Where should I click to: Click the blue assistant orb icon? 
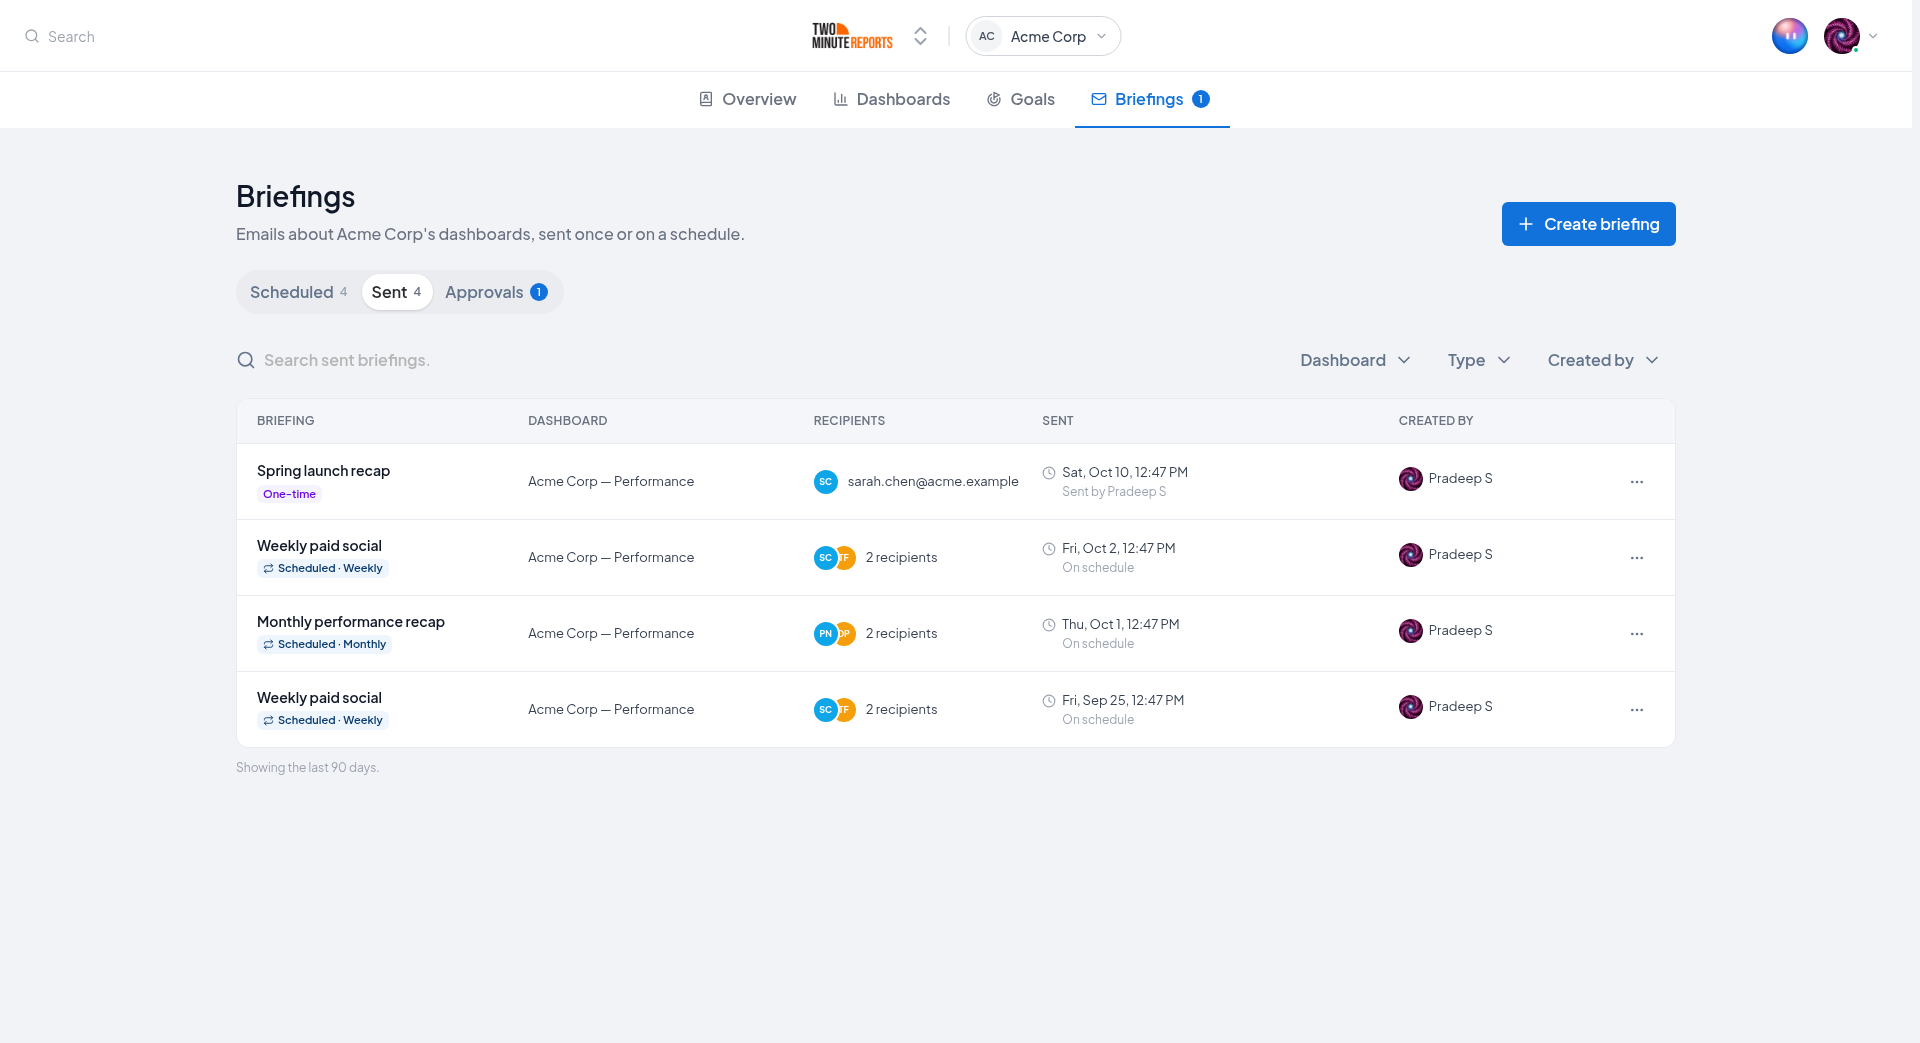(x=1789, y=36)
